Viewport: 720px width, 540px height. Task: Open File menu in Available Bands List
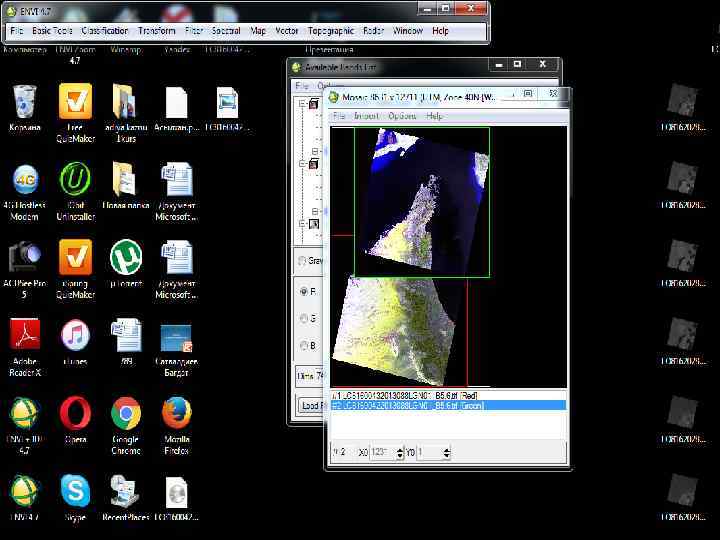coord(301,86)
